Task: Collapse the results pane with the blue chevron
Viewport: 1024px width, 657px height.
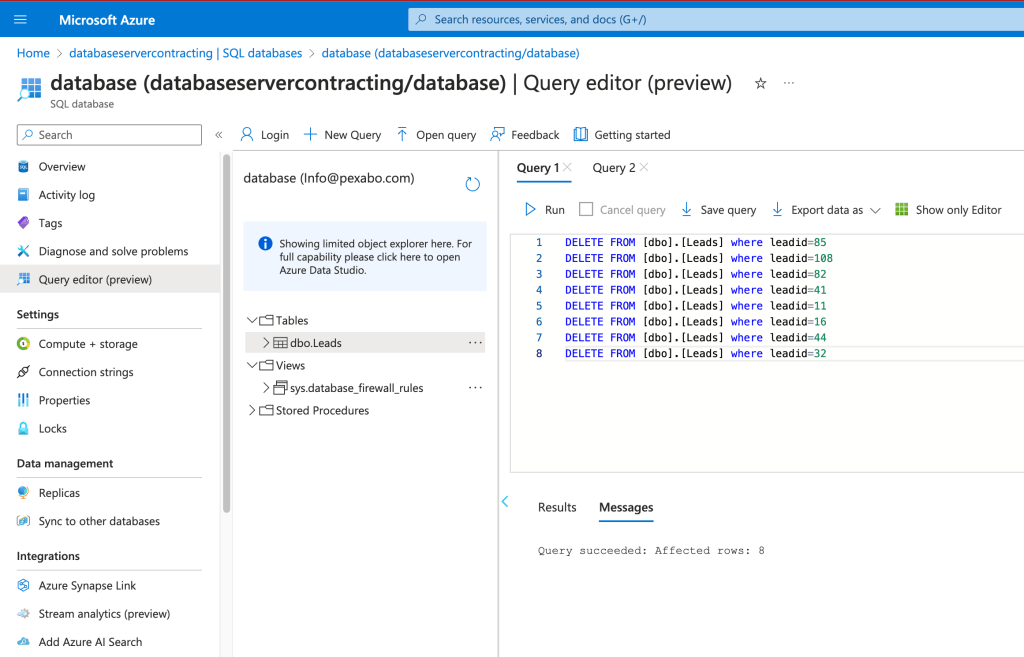Action: [x=505, y=502]
